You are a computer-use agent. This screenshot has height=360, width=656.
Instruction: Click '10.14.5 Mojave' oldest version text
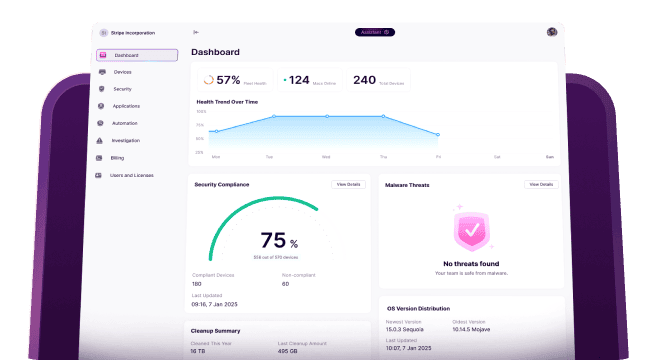tap(471, 329)
